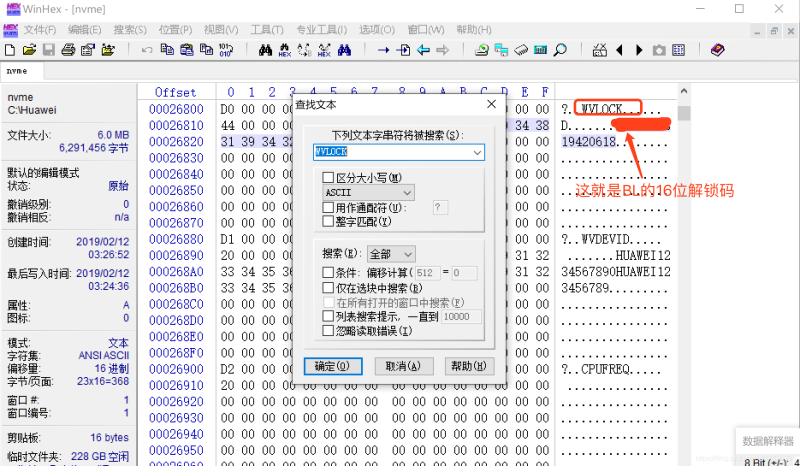Image resolution: width=800 pixels, height=466 pixels.
Task: Click the WVDEVID ASCII text
Action: click(606, 239)
